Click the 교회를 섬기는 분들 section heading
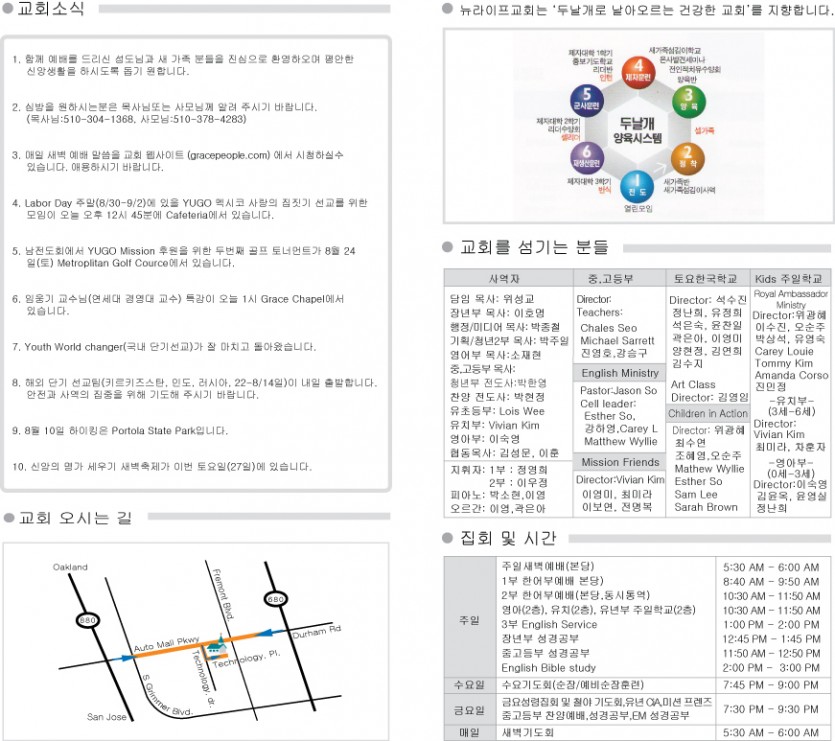 click(x=534, y=247)
